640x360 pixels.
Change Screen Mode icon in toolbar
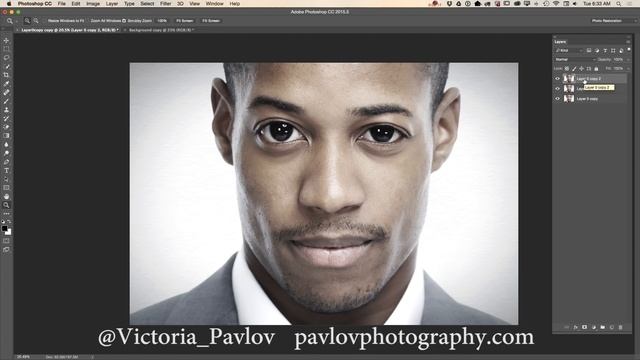coord(6,249)
